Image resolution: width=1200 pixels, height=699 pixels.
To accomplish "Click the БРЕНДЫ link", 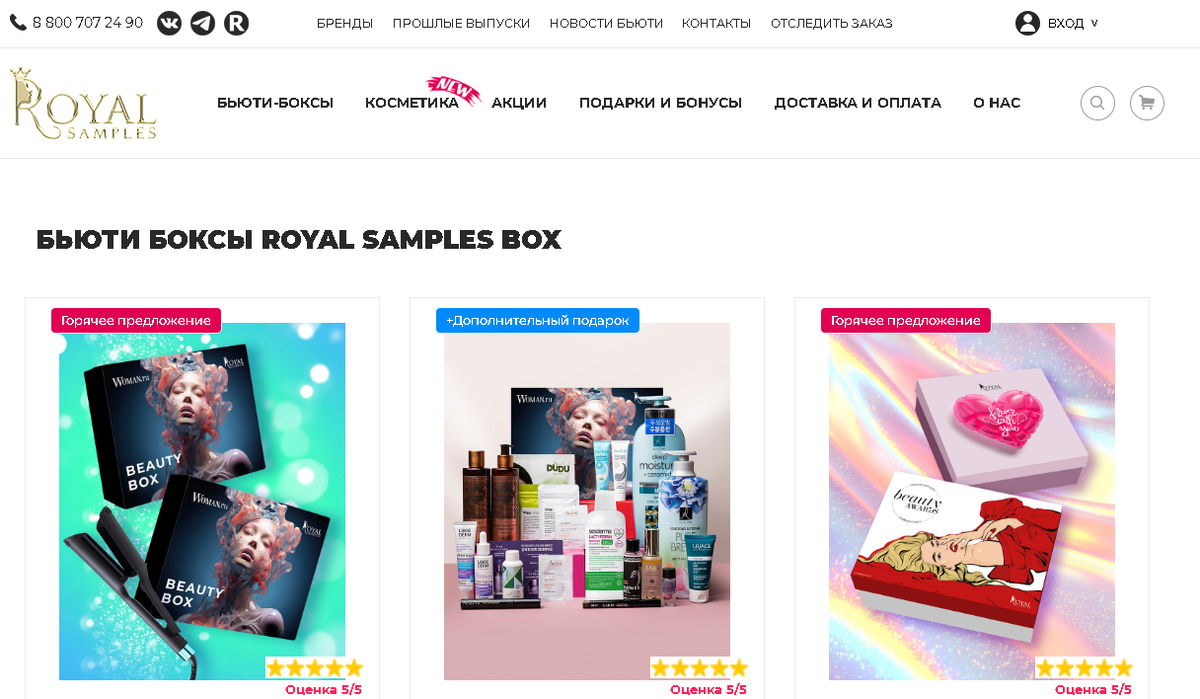I will 345,23.
